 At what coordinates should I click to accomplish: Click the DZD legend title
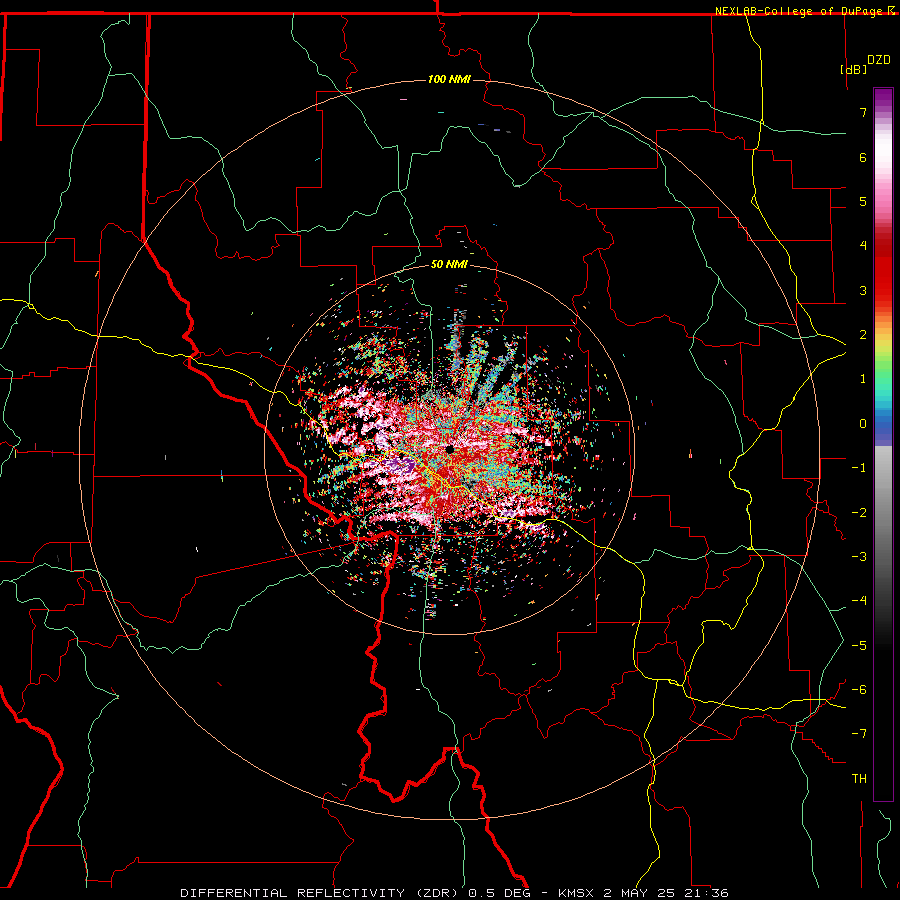click(879, 60)
